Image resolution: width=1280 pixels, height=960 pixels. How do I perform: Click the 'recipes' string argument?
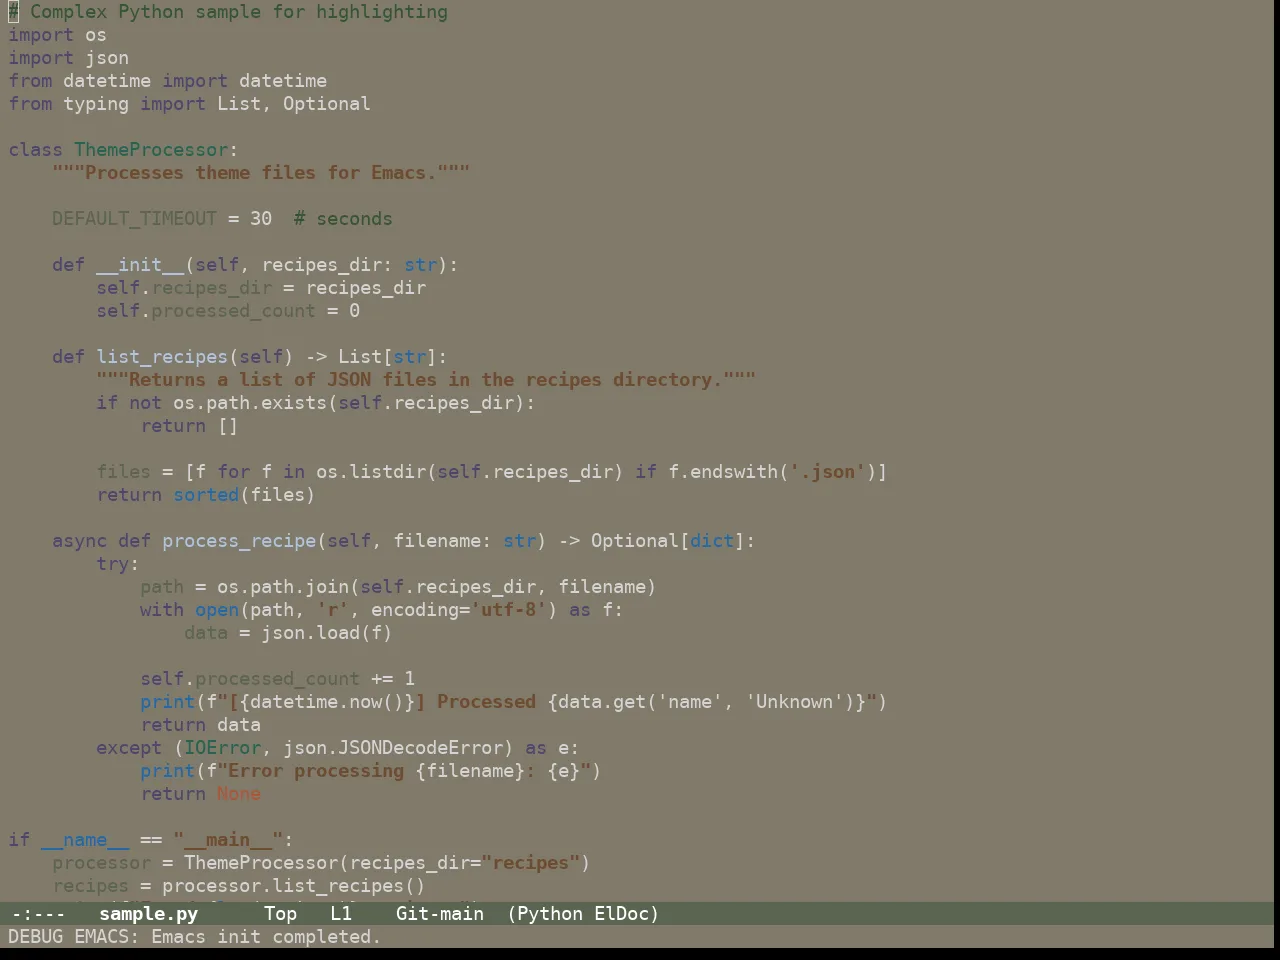click(530, 863)
